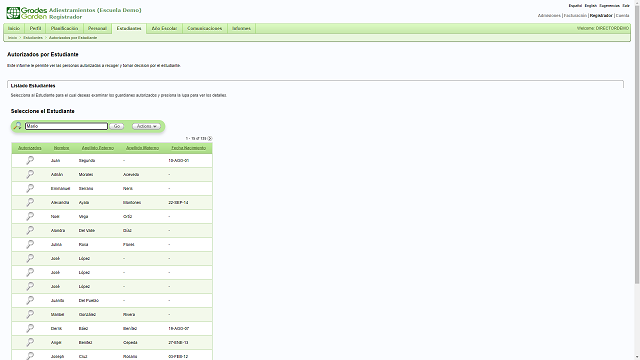Open the Admisiones module link
The image size is (640, 360).
pyautogui.click(x=549, y=16)
